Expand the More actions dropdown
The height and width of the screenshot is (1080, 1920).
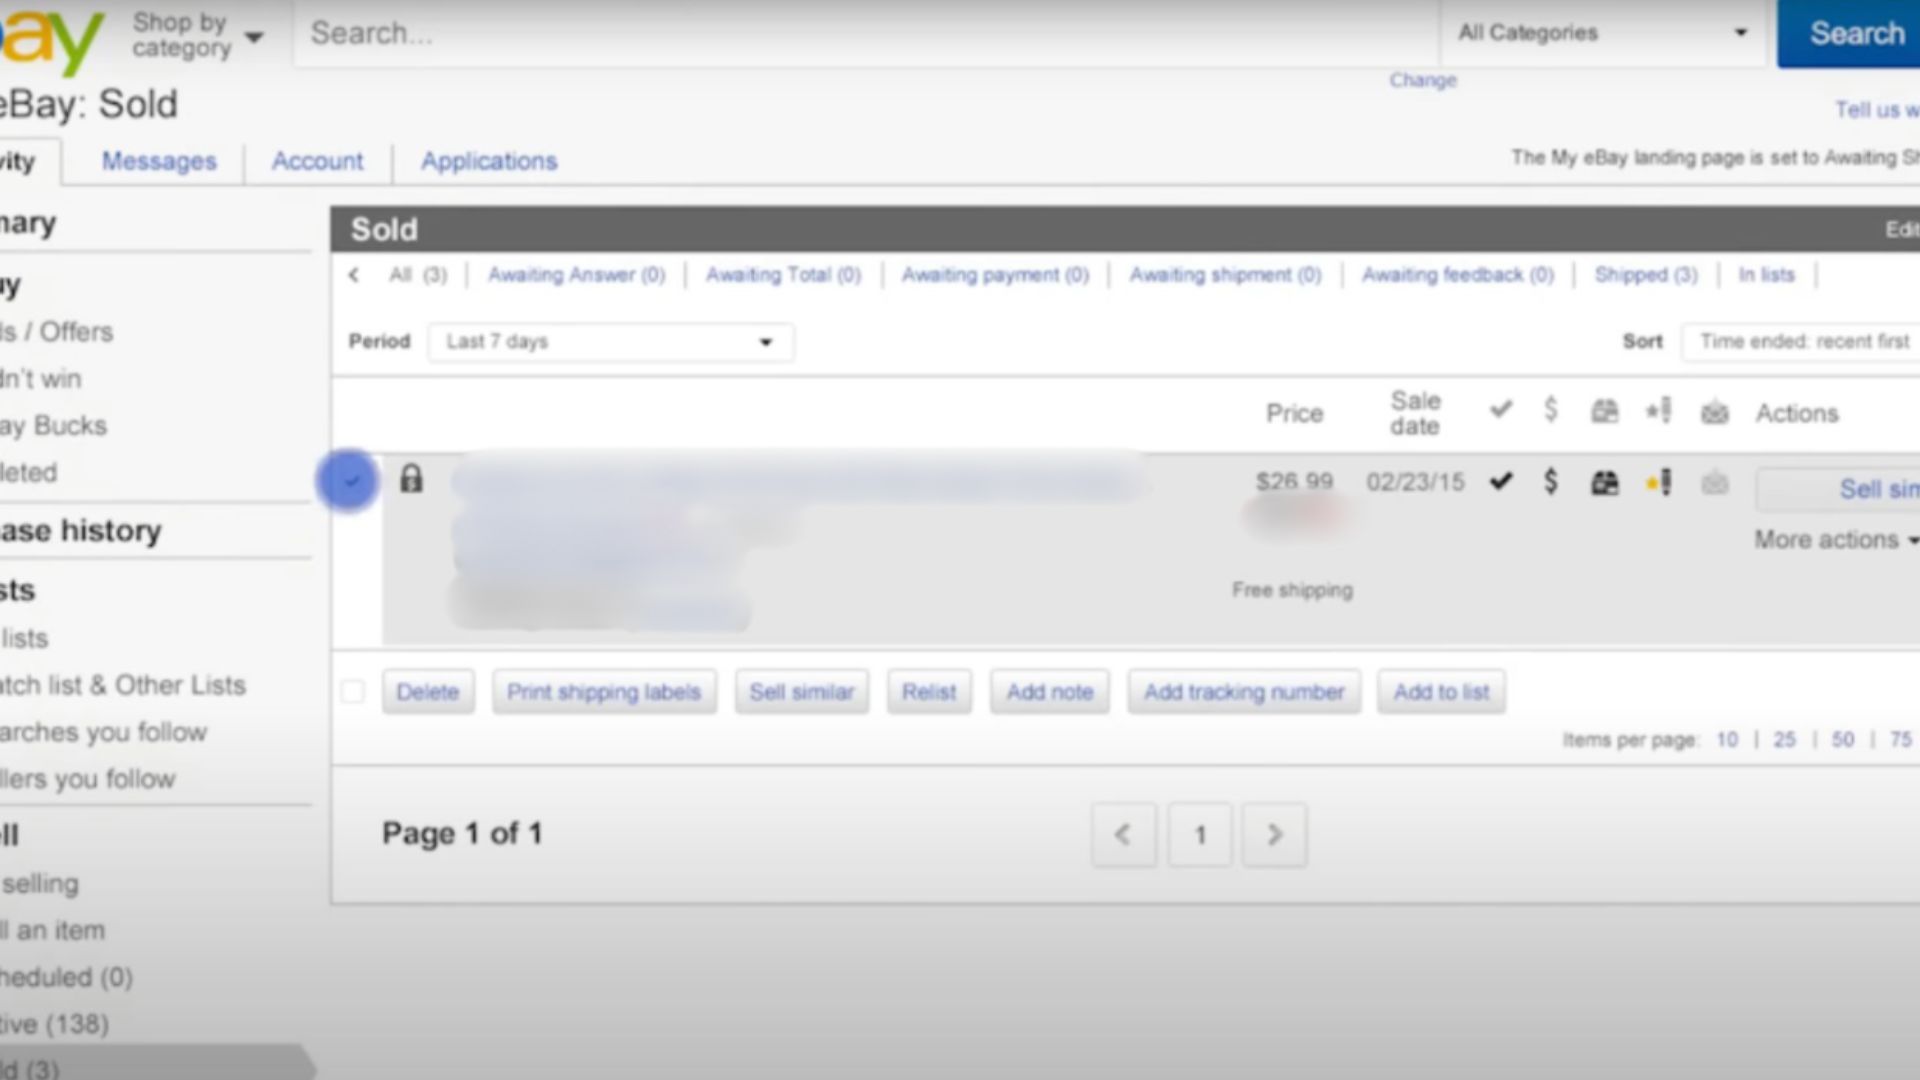click(x=1837, y=539)
